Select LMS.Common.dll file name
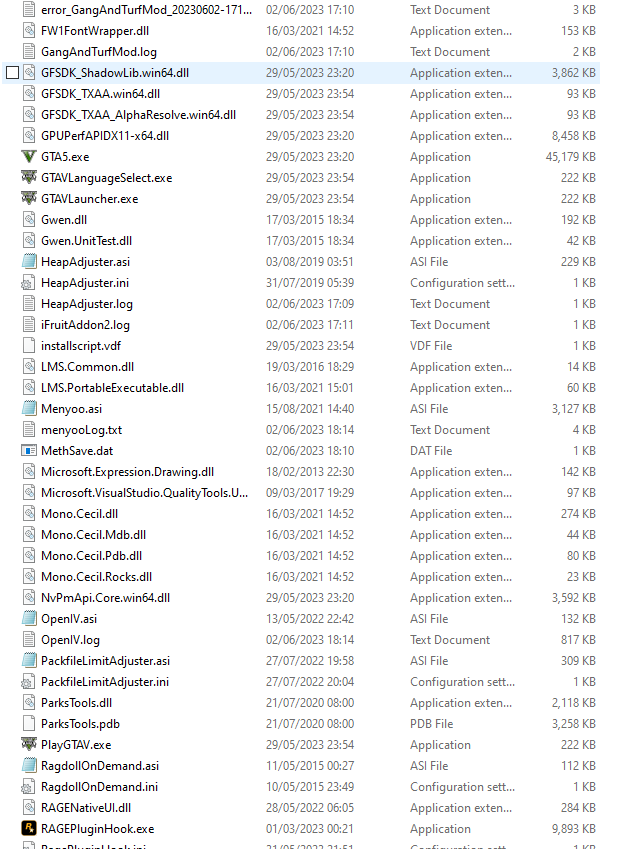 [87, 367]
